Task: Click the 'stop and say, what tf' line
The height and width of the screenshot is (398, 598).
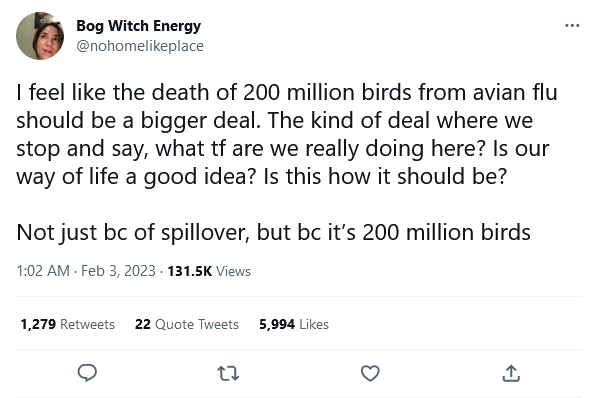Action: (x=283, y=149)
